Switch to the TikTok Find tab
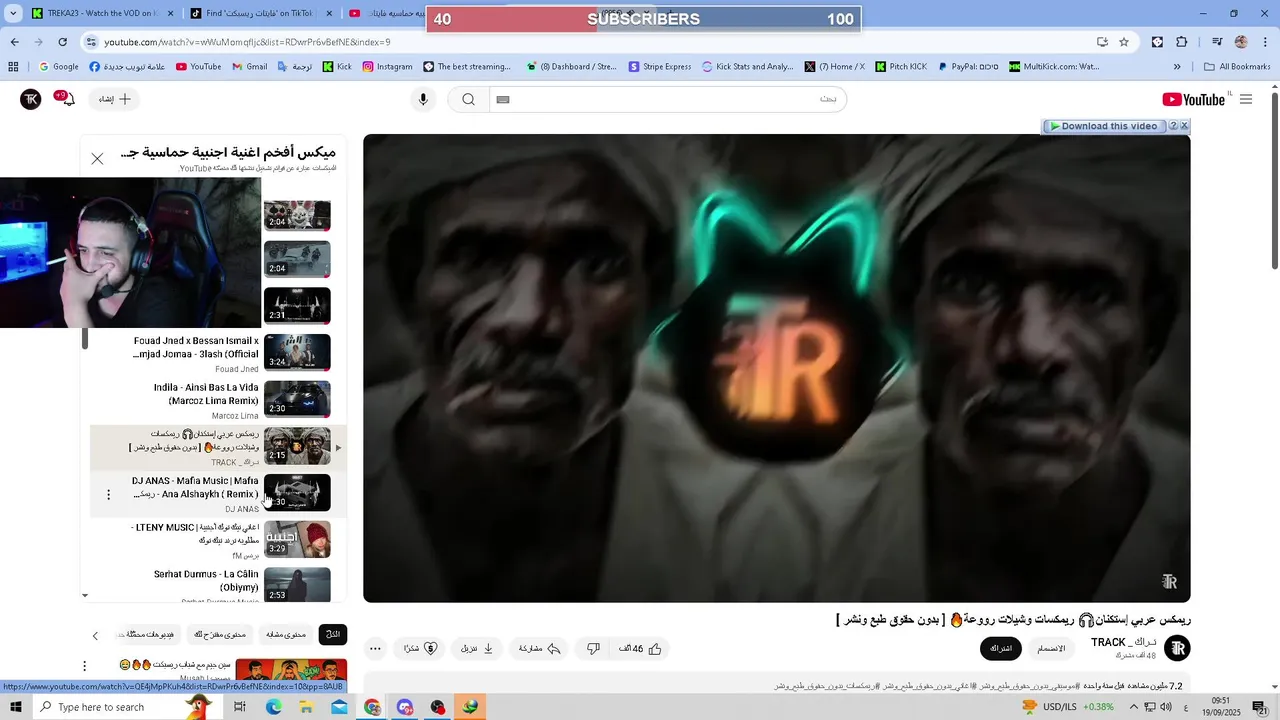This screenshot has height=720, width=1280. tap(261, 13)
